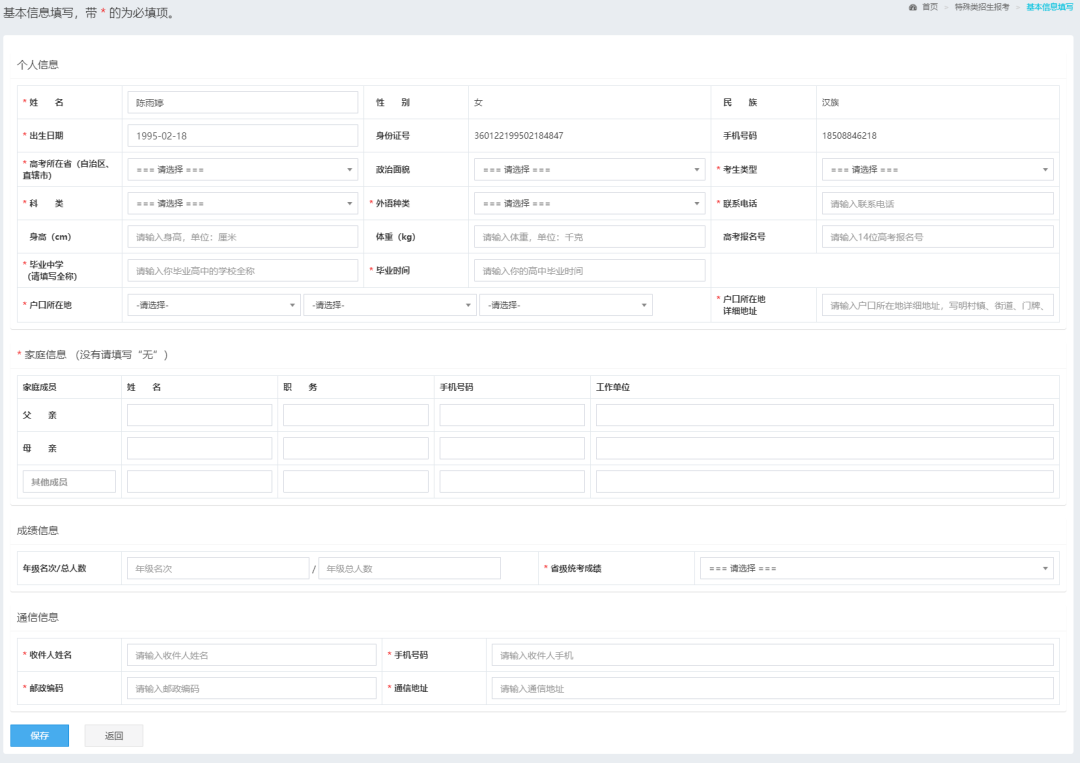Expand the 外语种类 dropdown
Viewport: 1080px width, 763px height.
(590, 203)
